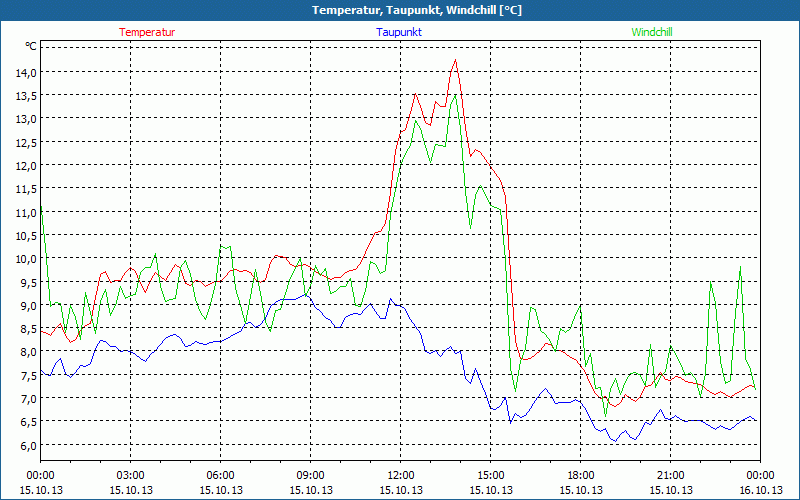Click the 11,5 y-axis value
800x500 pixels.
27,189
